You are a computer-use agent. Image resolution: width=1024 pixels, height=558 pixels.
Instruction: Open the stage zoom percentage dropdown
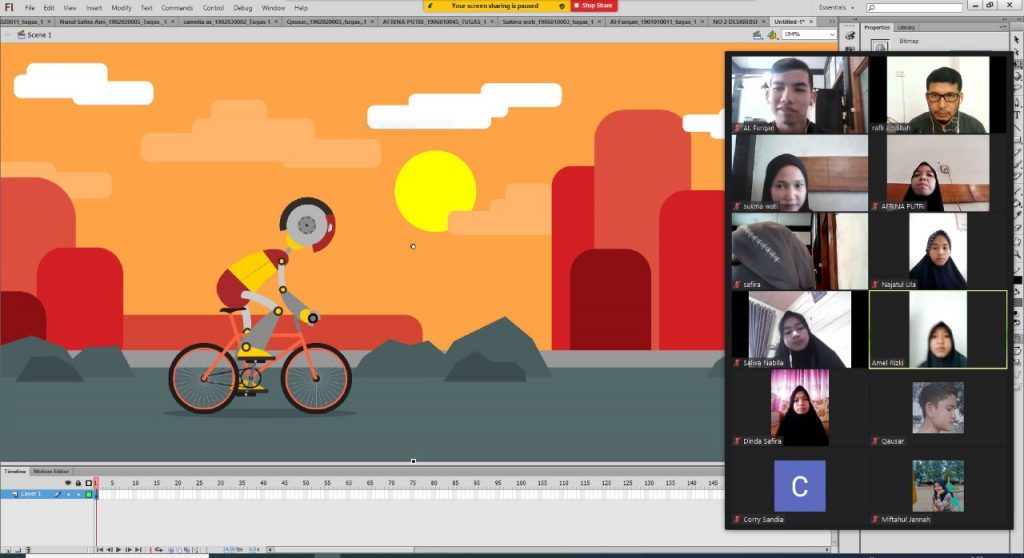pyautogui.click(x=832, y=34)
